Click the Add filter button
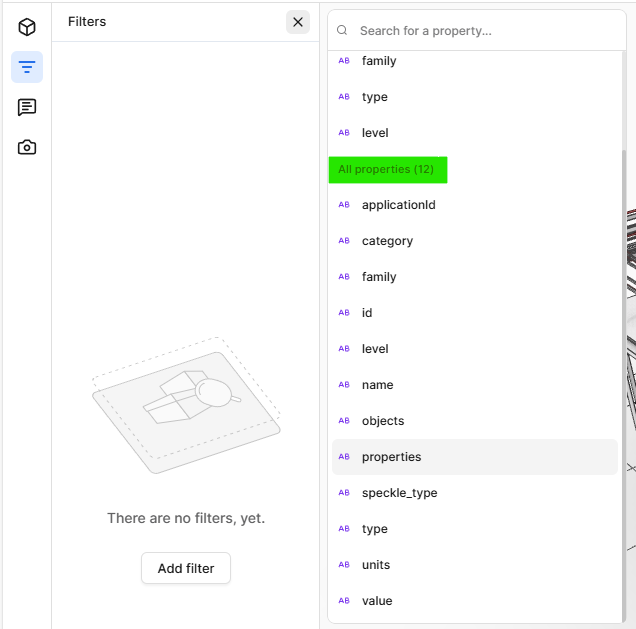 186,568
